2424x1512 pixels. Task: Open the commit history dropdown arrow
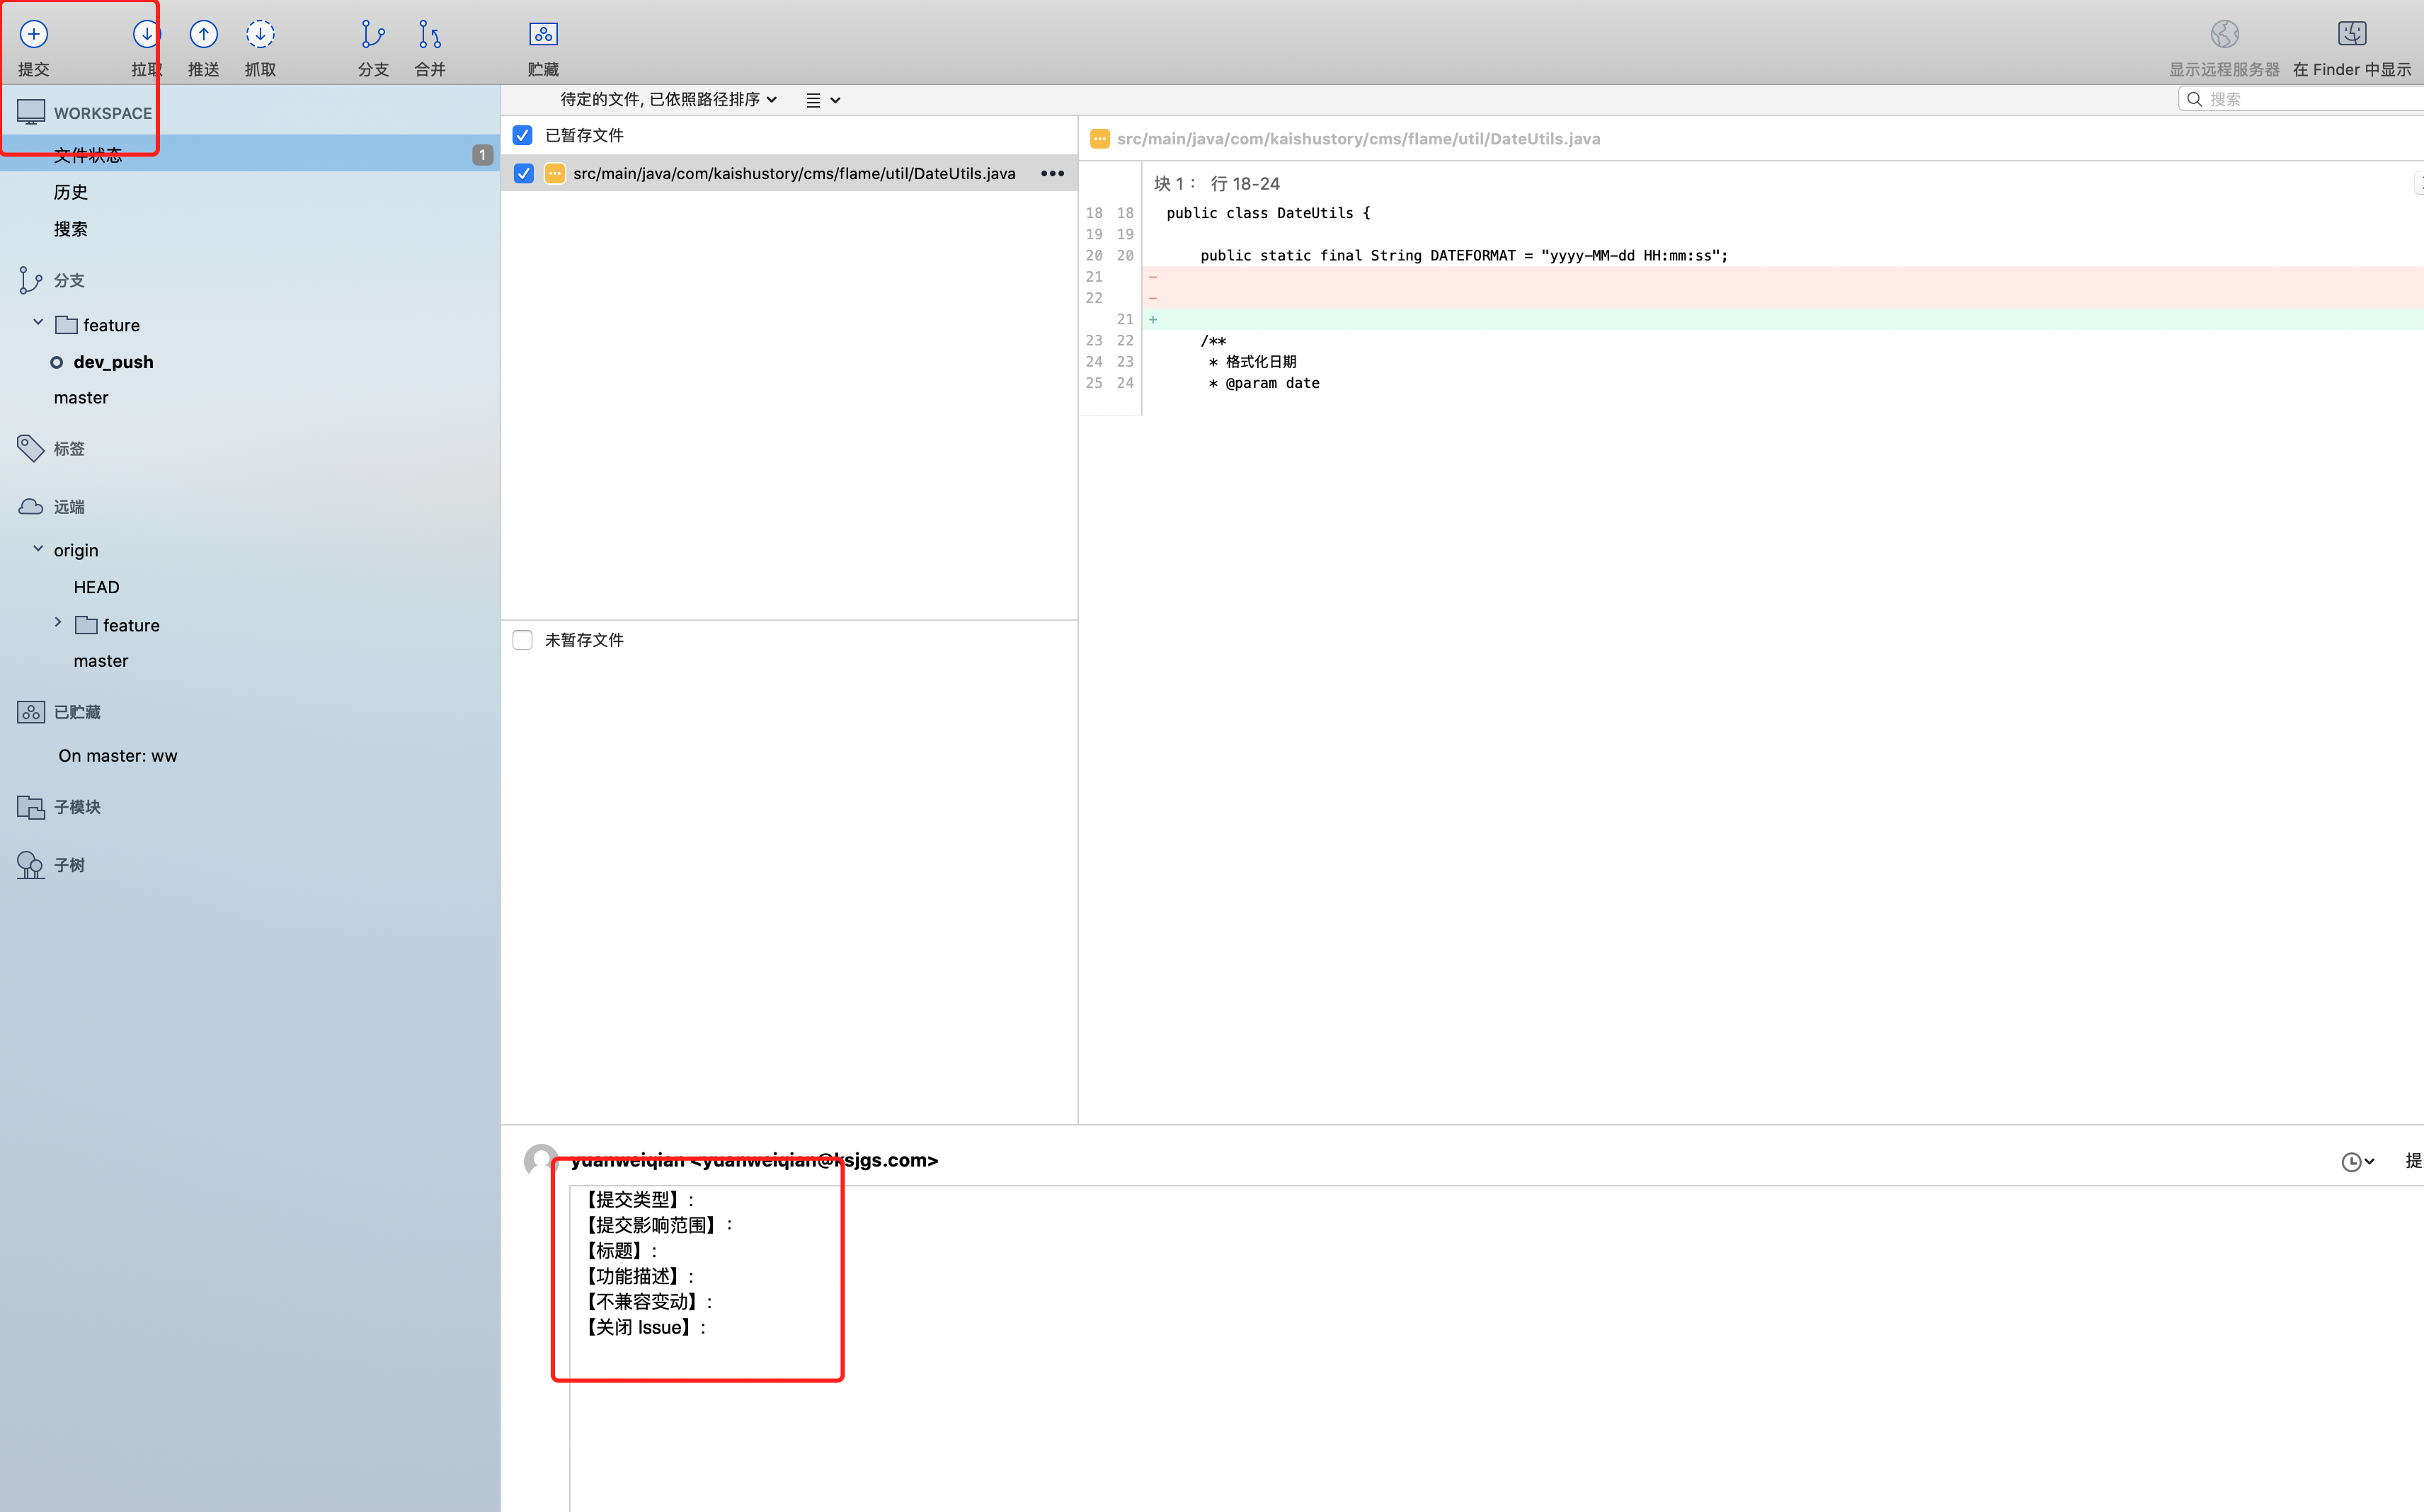coord(2369,1161)
